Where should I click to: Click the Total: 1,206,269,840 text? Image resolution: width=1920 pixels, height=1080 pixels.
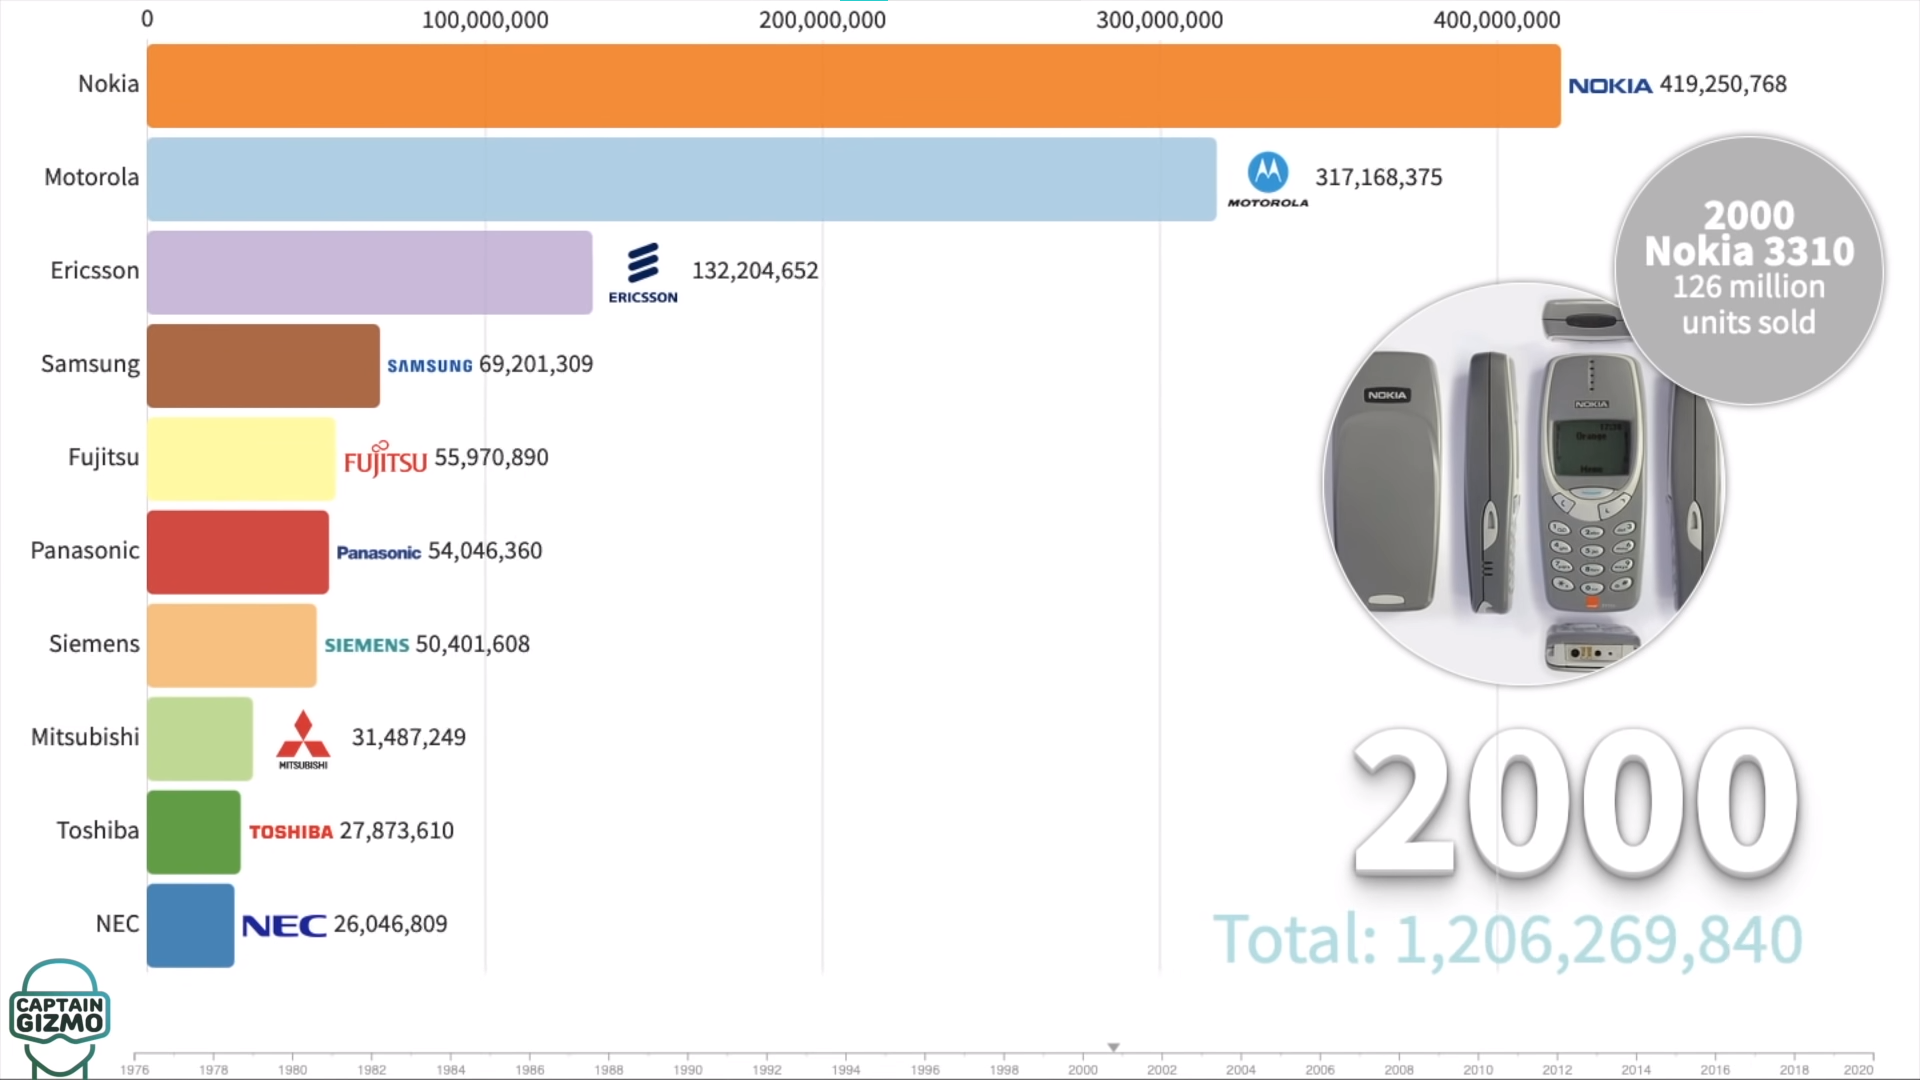[1507, 940]
